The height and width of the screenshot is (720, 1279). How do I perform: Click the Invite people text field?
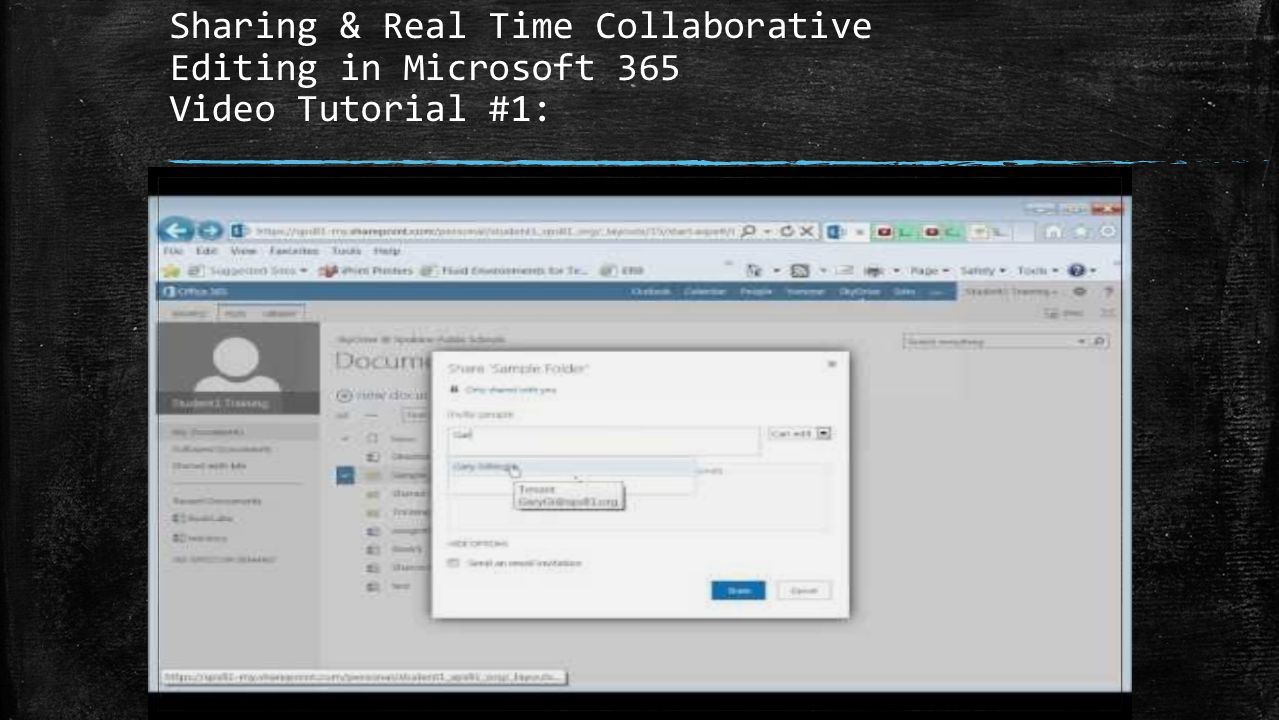[604, 441]
